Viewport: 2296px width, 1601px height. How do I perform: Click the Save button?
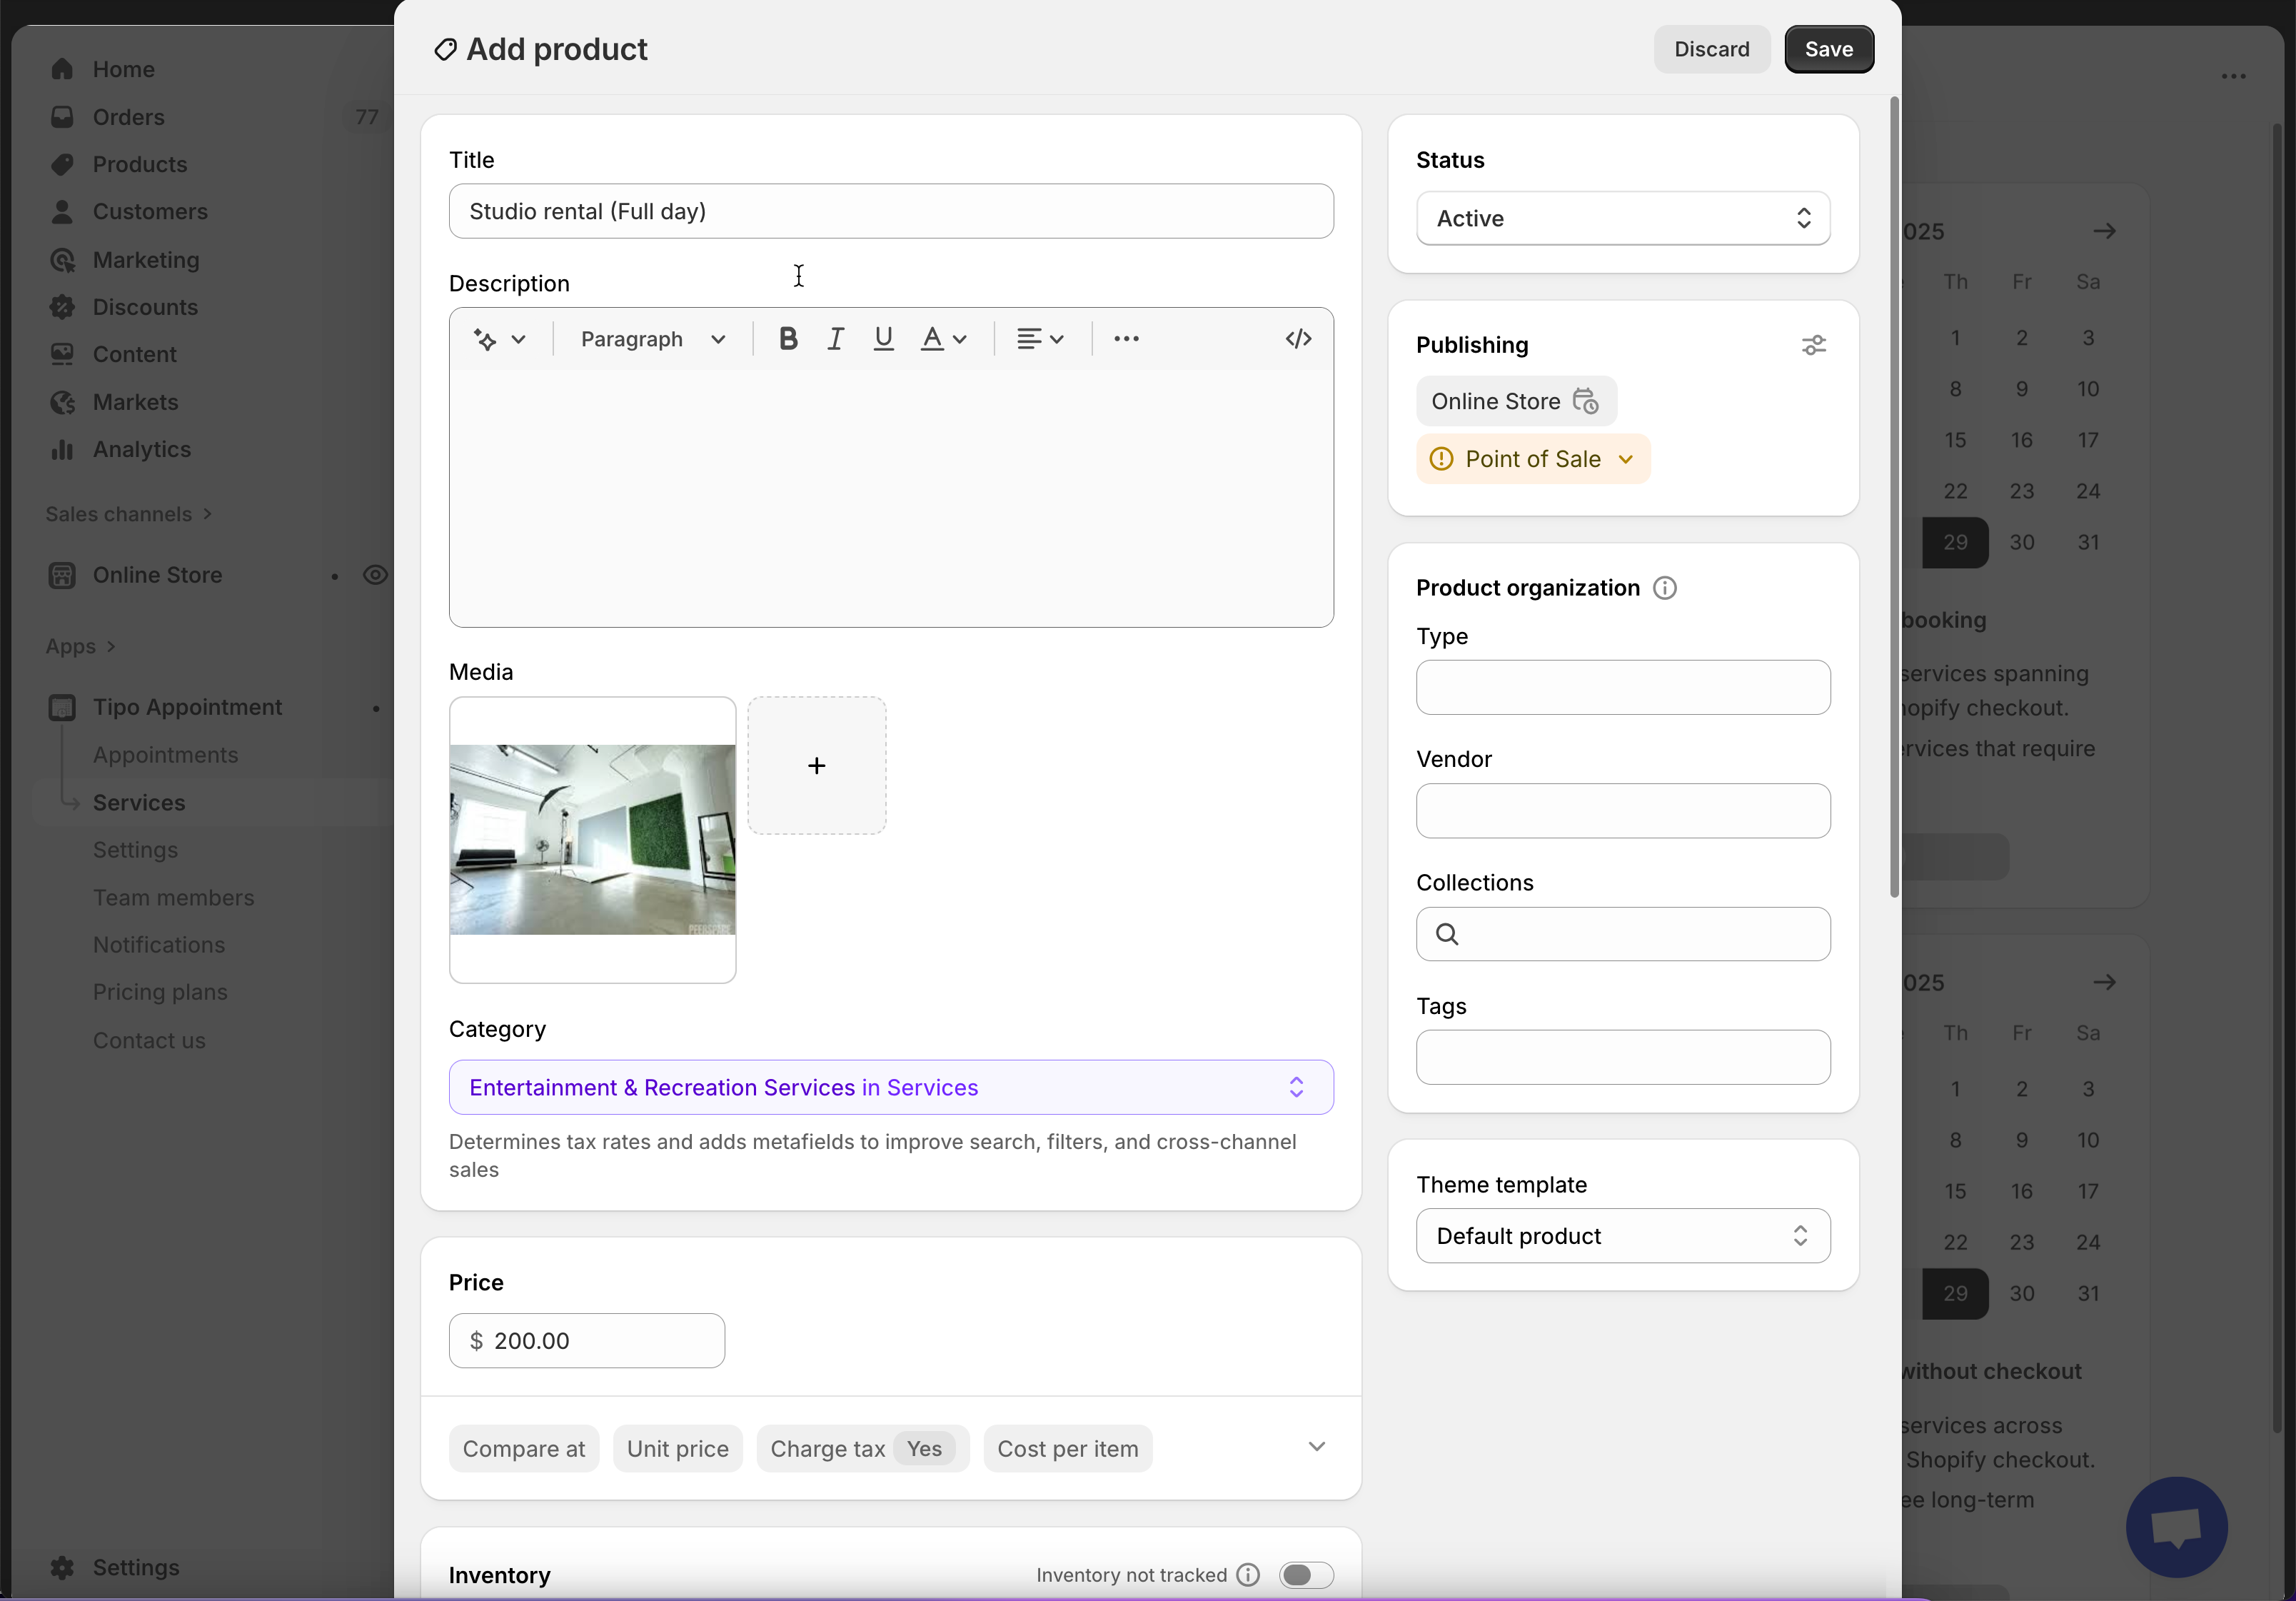[x=1828, y=49]
